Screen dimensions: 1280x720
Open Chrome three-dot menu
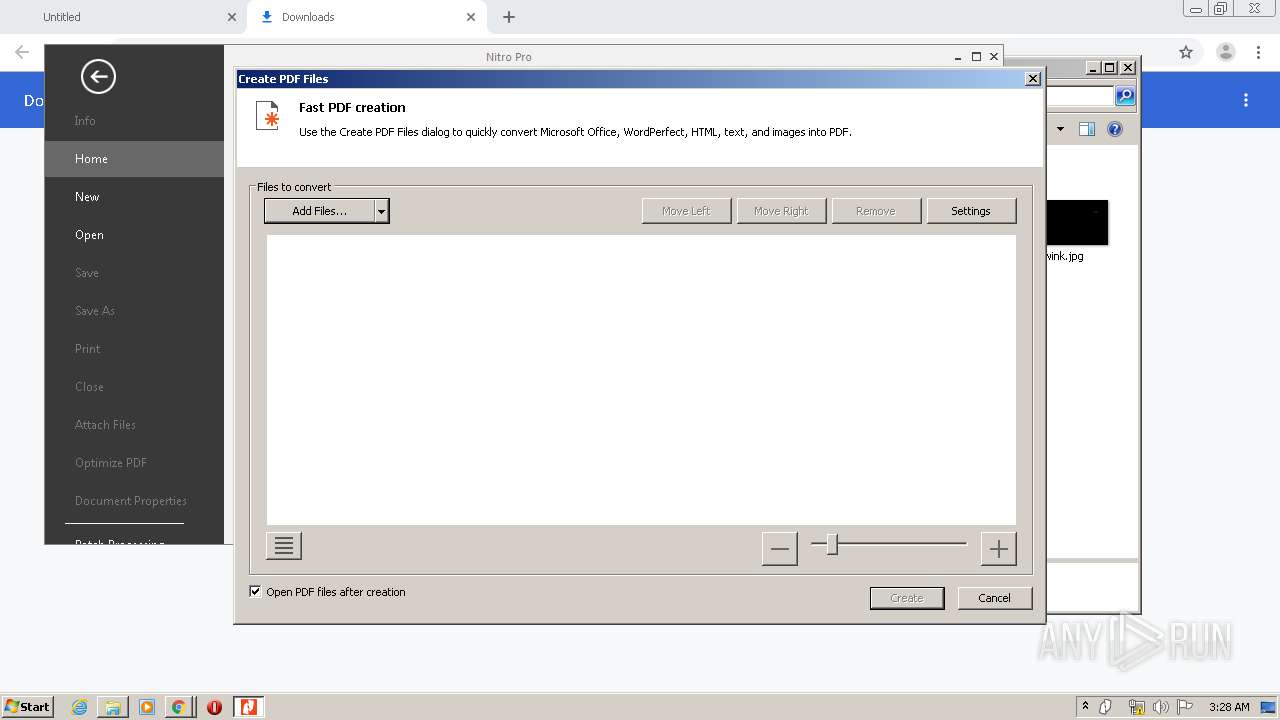pyautogui.click(x=1259, y=52)
